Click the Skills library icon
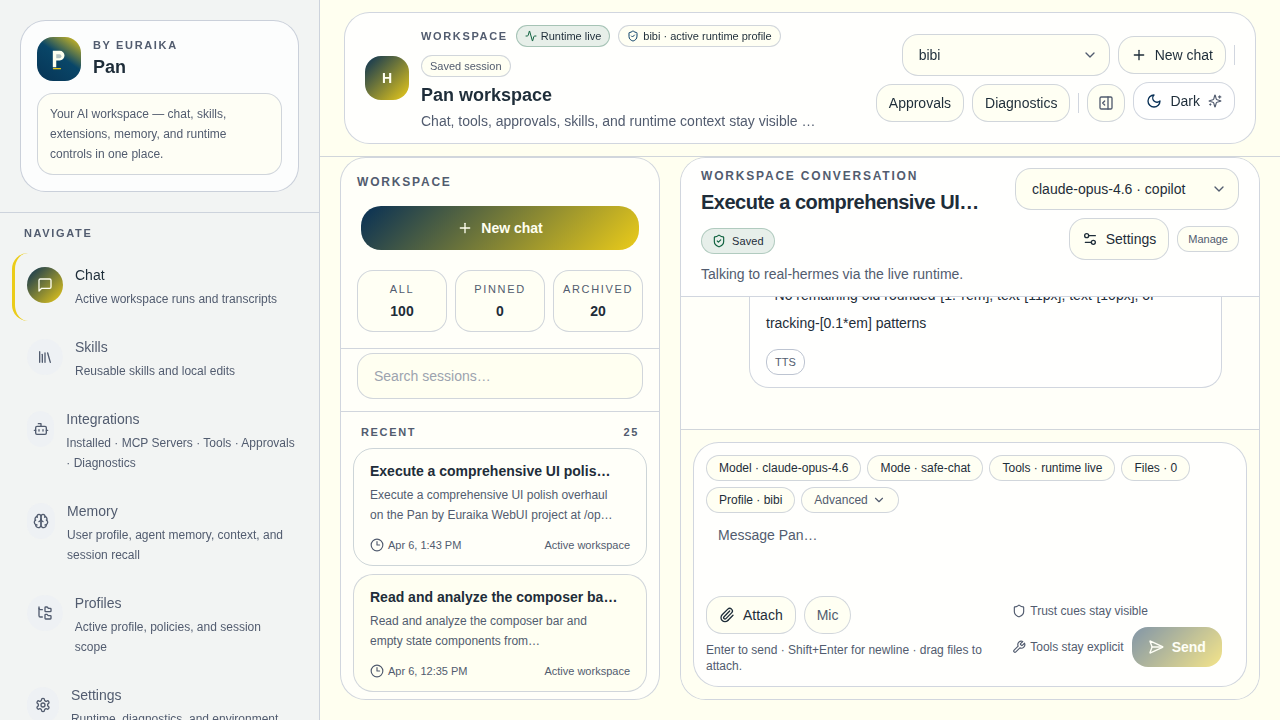The width and height of the screenshot is (1280, 720). point(45,357)
